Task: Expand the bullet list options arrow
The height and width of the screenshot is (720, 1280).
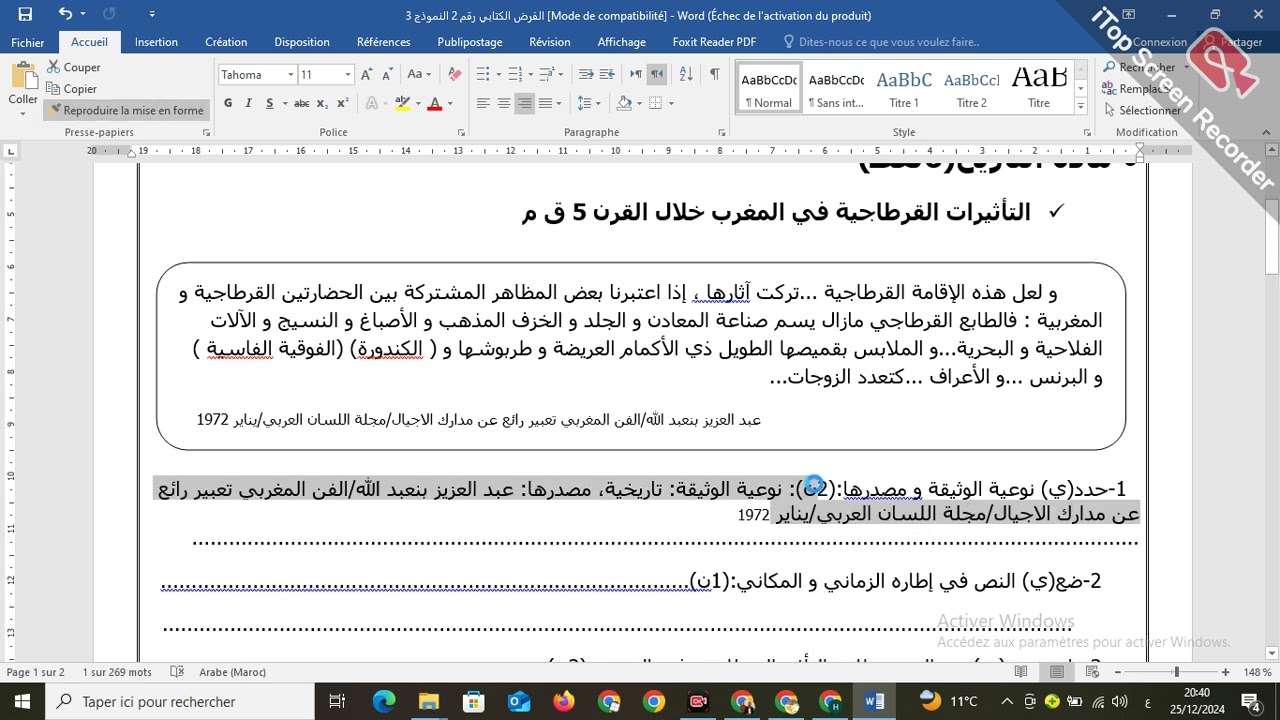Action: tap(497, 75)
